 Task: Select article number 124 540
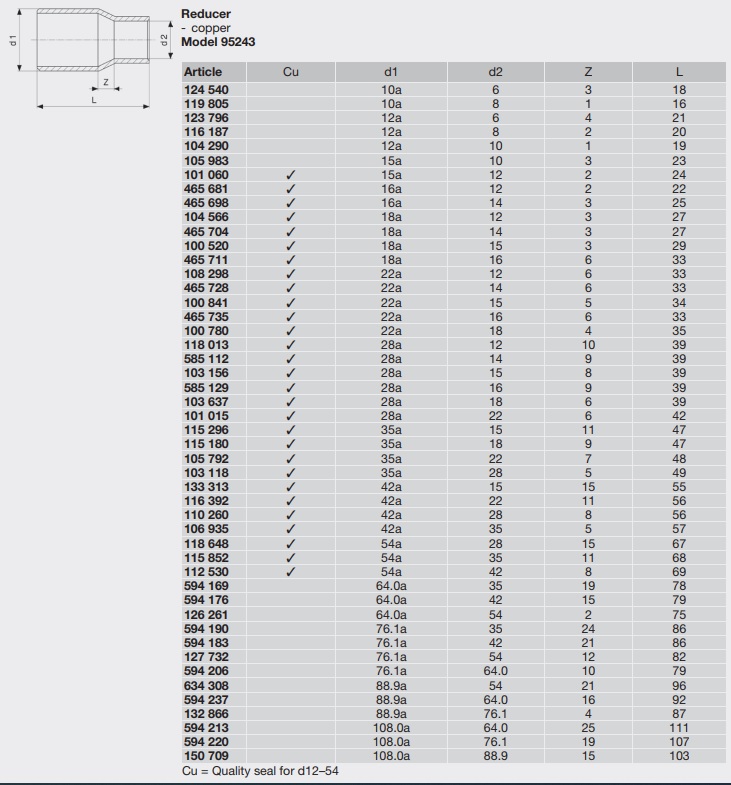click(x=206, y=90)
